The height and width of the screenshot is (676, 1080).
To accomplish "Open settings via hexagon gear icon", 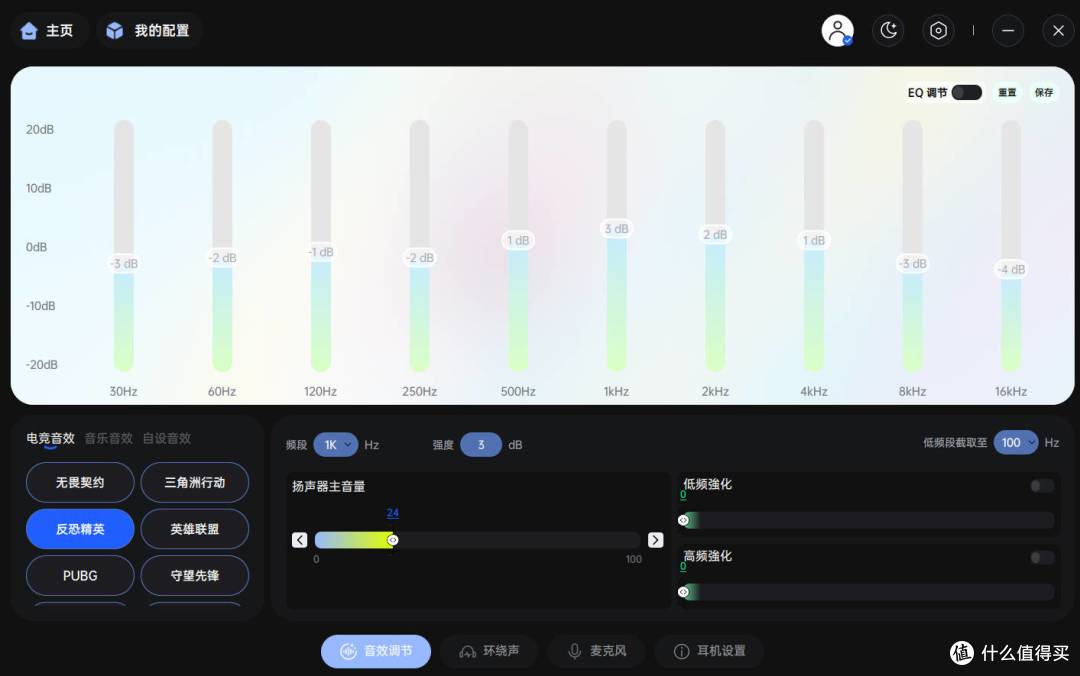I will pyautogui.click(x=938, y=31).
